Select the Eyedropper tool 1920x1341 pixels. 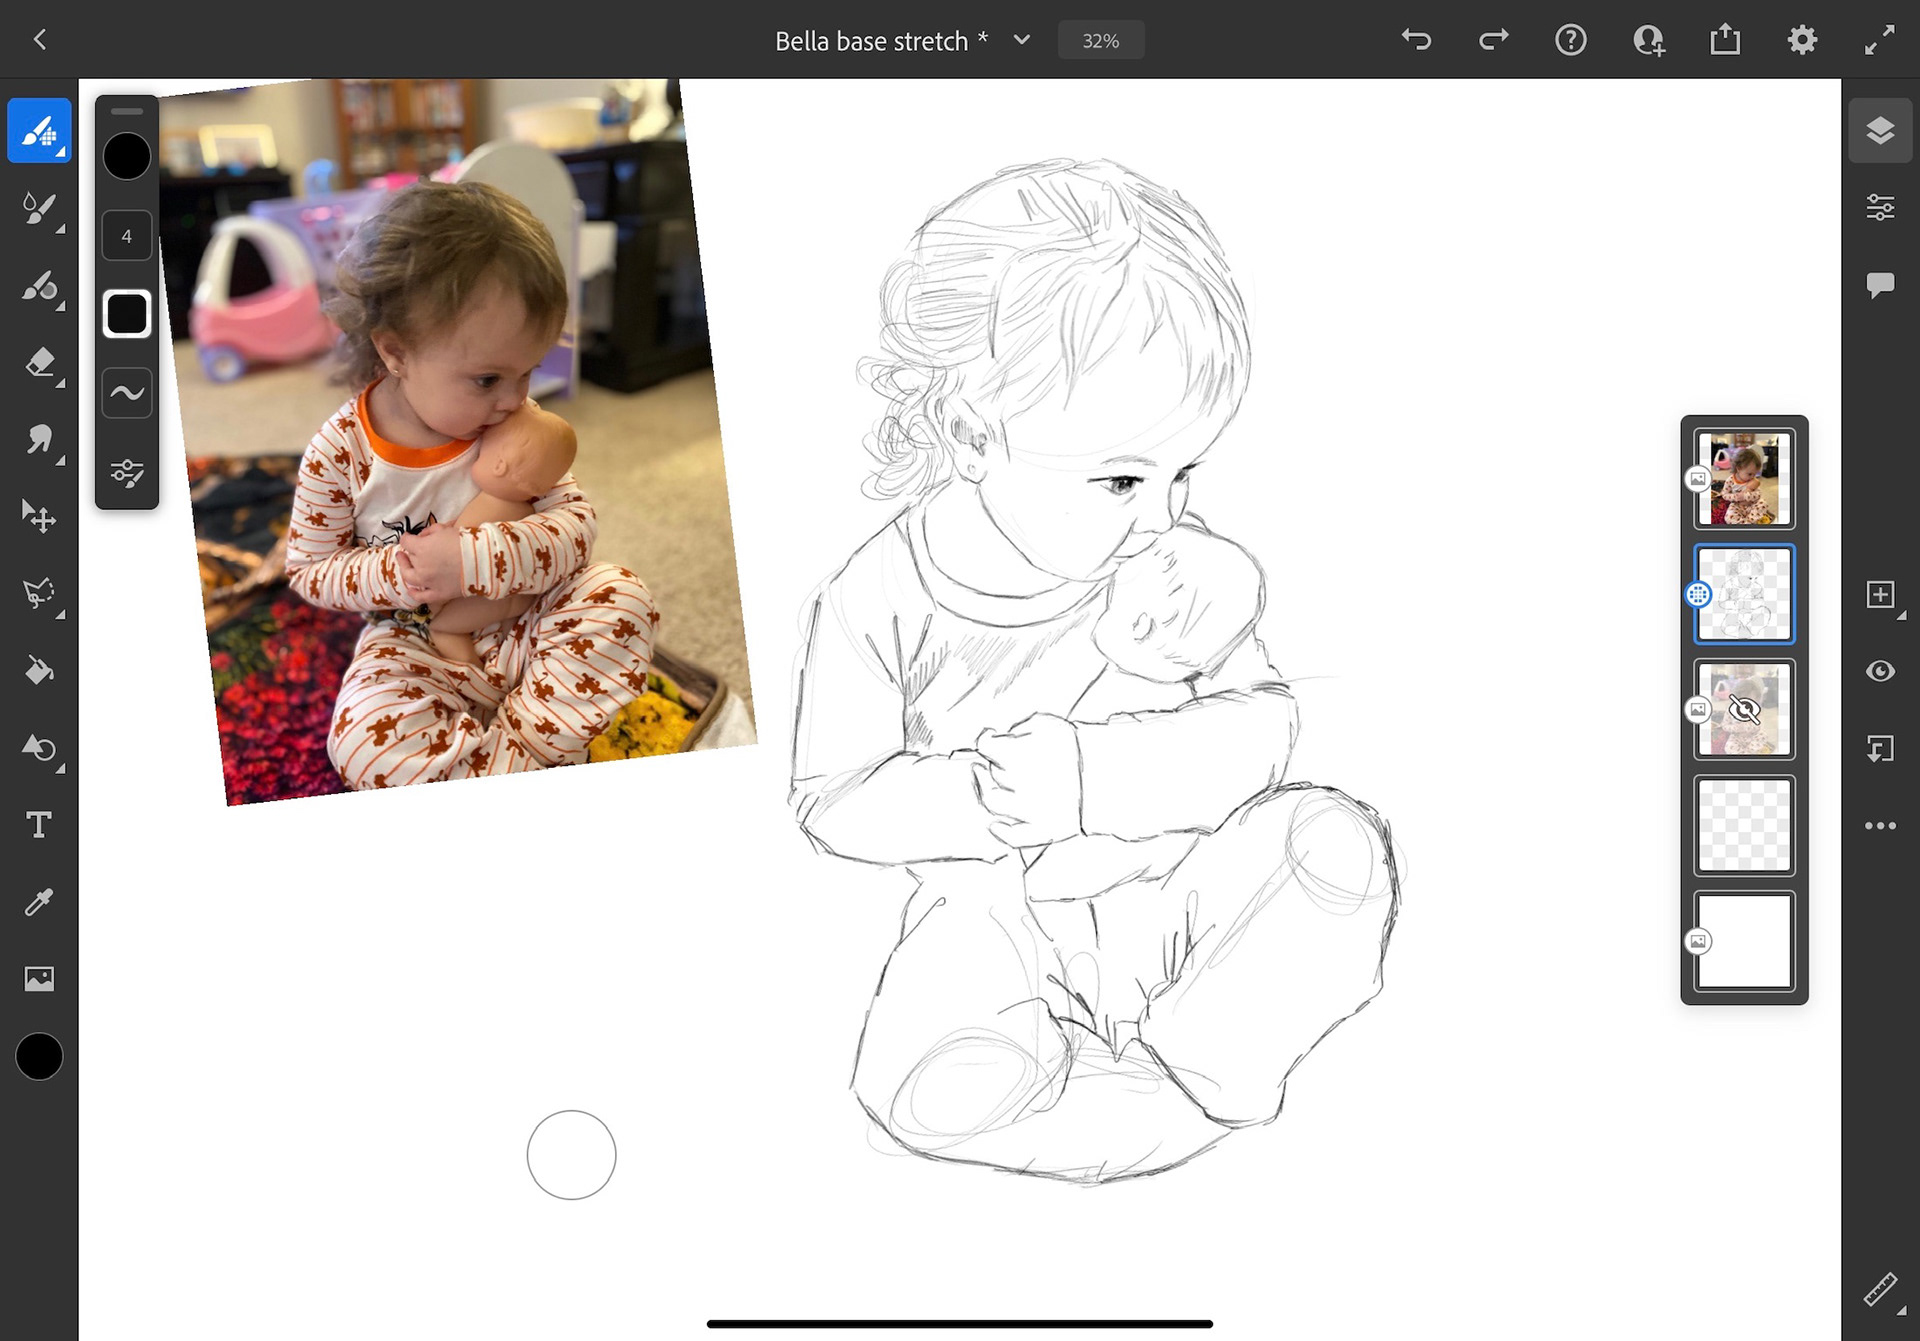39,902
